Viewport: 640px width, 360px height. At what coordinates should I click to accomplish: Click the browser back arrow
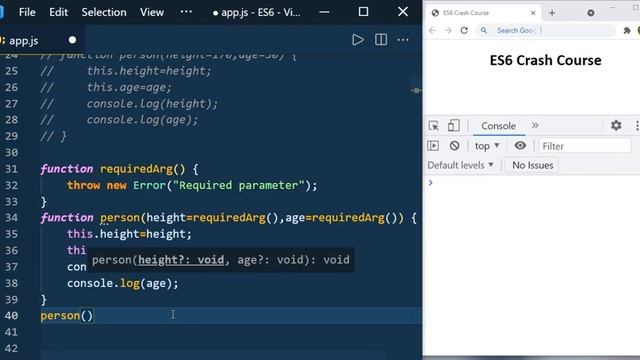(433, 31)
